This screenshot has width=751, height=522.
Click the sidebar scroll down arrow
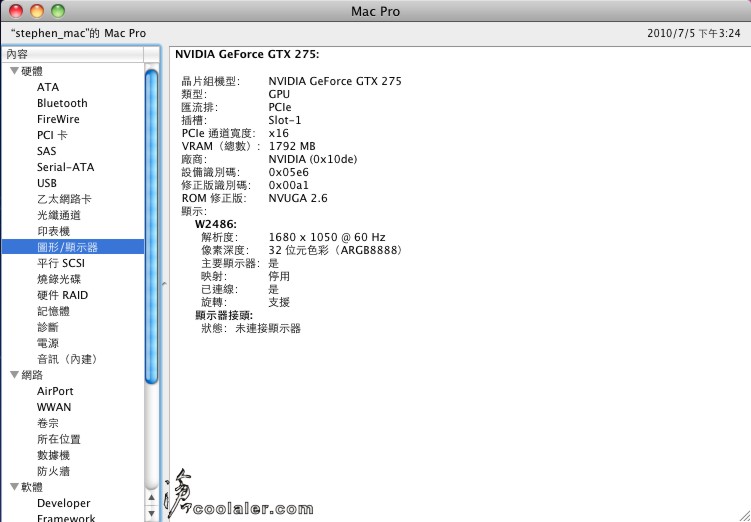point(151,514)
